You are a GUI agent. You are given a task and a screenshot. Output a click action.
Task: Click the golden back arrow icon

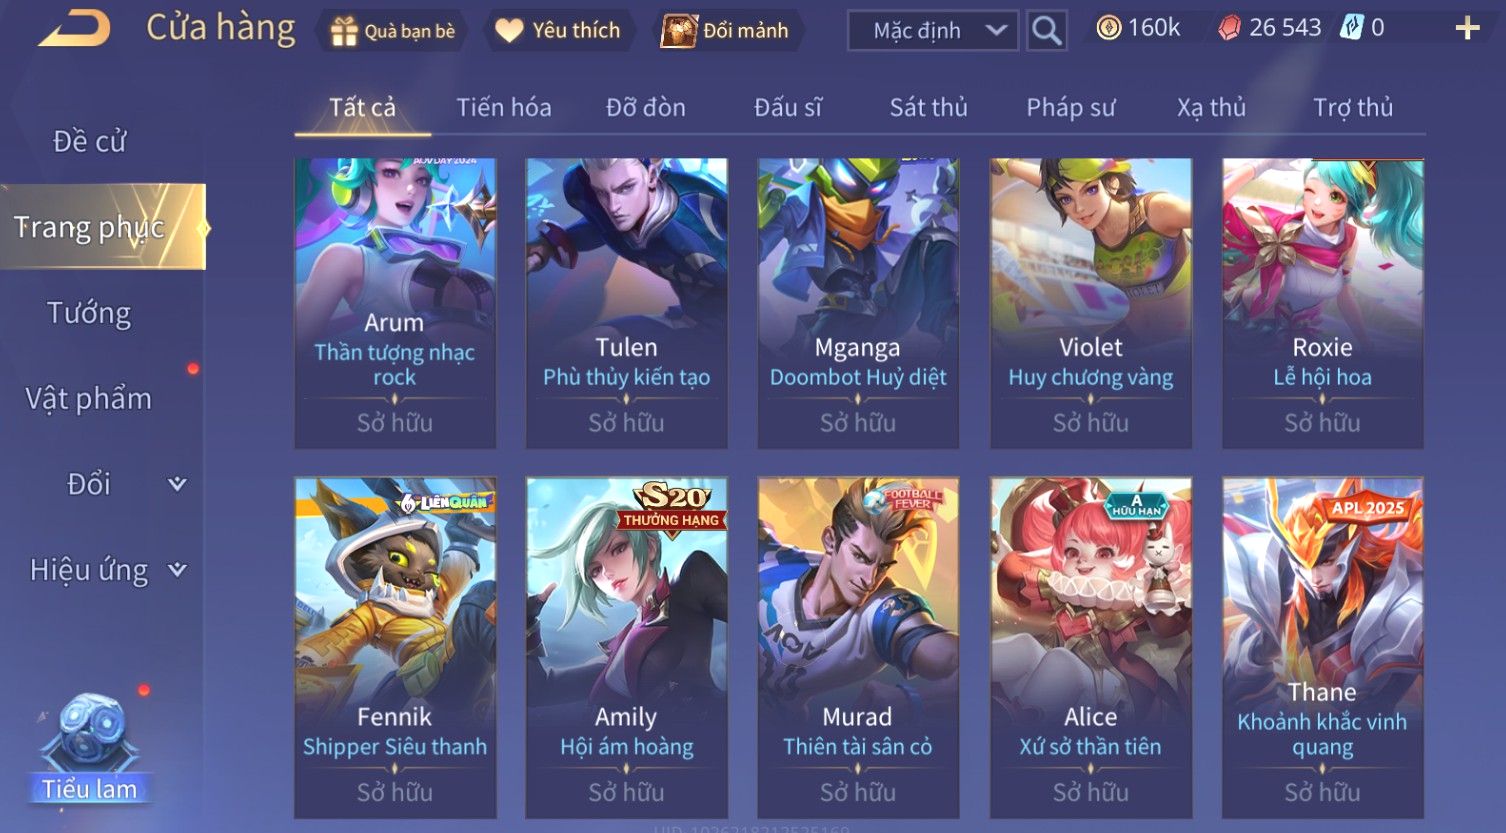75,29
